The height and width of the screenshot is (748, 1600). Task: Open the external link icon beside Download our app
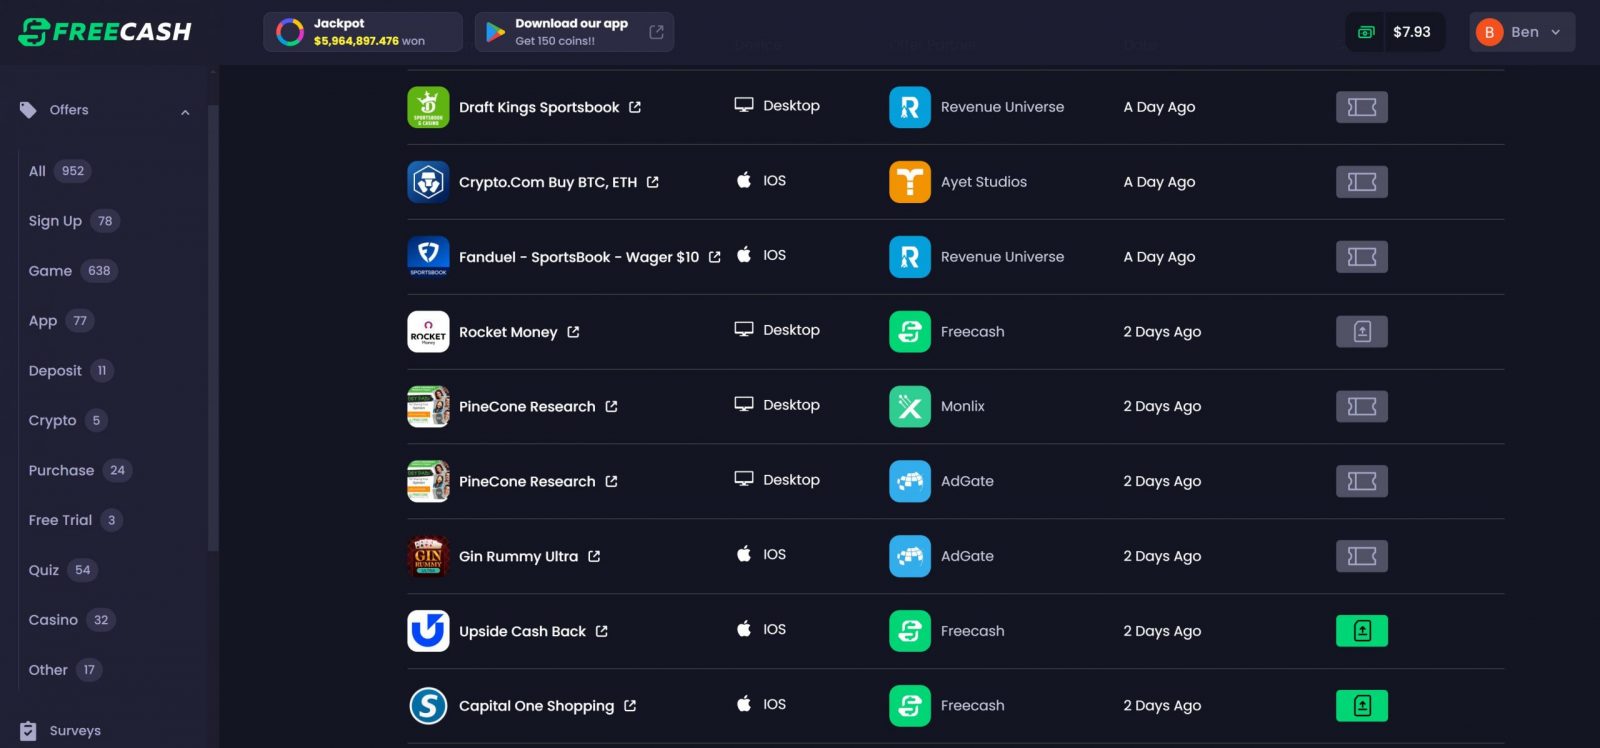tap(656, 32)
